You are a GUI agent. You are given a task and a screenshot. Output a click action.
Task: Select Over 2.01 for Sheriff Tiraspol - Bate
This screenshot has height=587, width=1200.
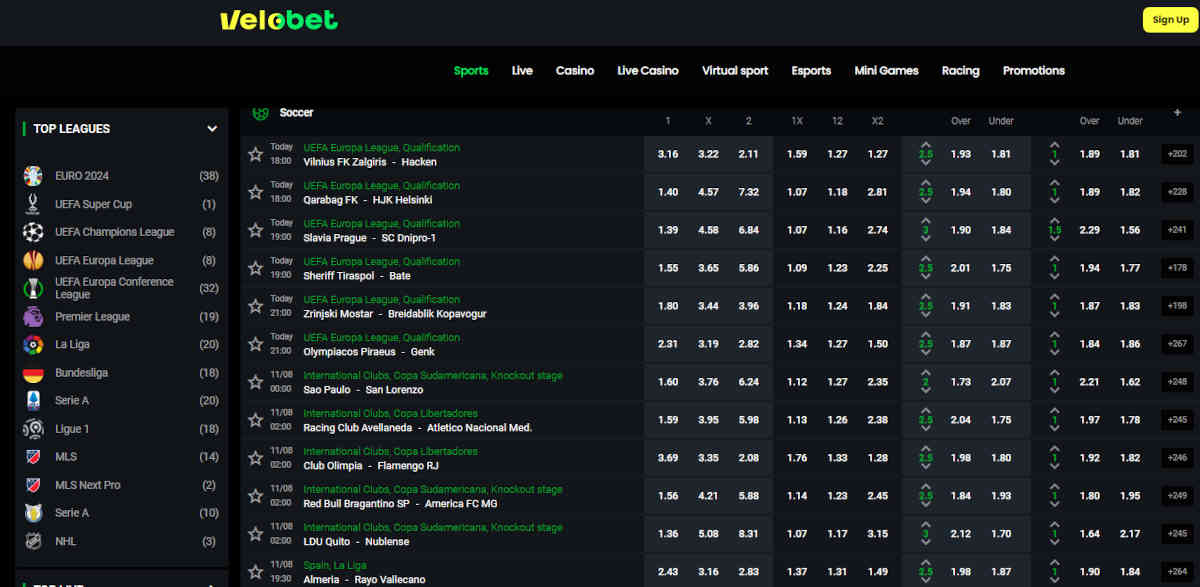tap(960, 268)
